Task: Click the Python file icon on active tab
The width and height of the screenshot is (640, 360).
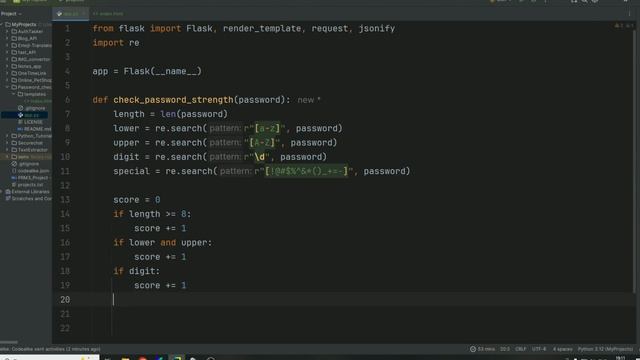Action: pos(60,13)
